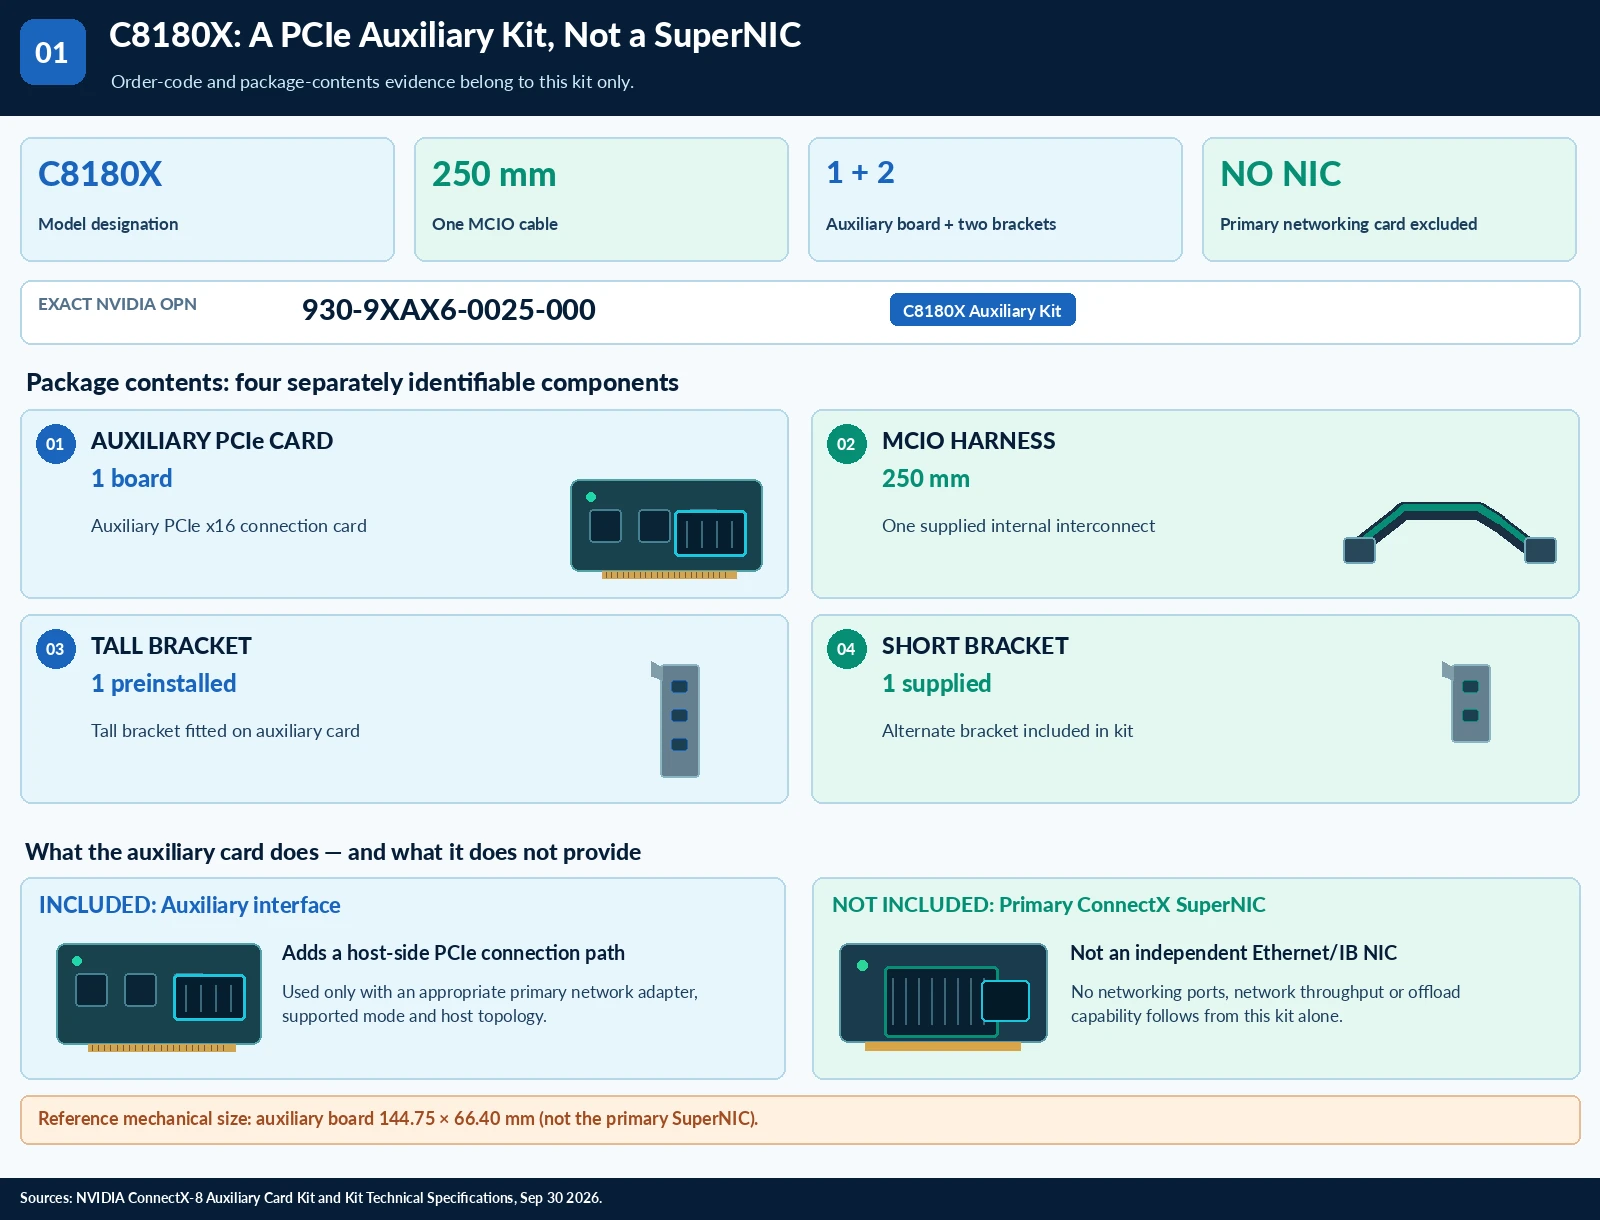The image size is (1600, 1220).
Task: Click the MCIO HARNESS heading
Action: point(968,441)
